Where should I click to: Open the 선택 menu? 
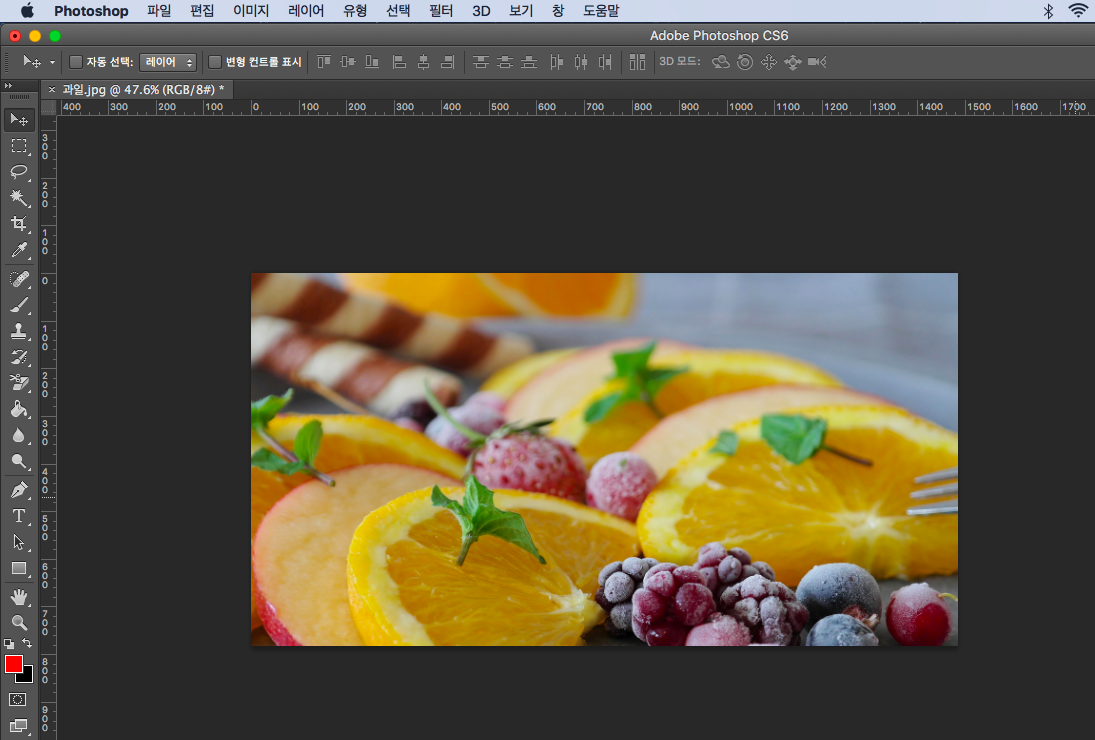(x=398, y=11)
